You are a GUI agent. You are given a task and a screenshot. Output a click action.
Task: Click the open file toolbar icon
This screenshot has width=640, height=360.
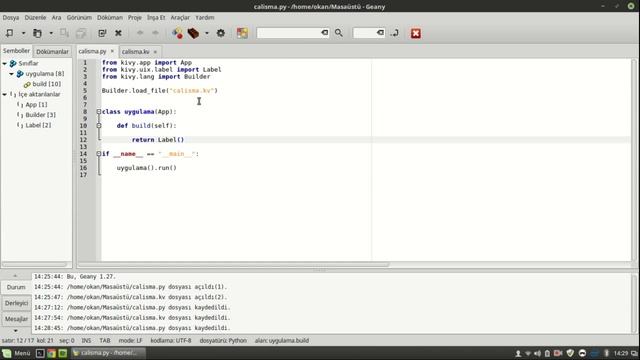tap(37, 33)
